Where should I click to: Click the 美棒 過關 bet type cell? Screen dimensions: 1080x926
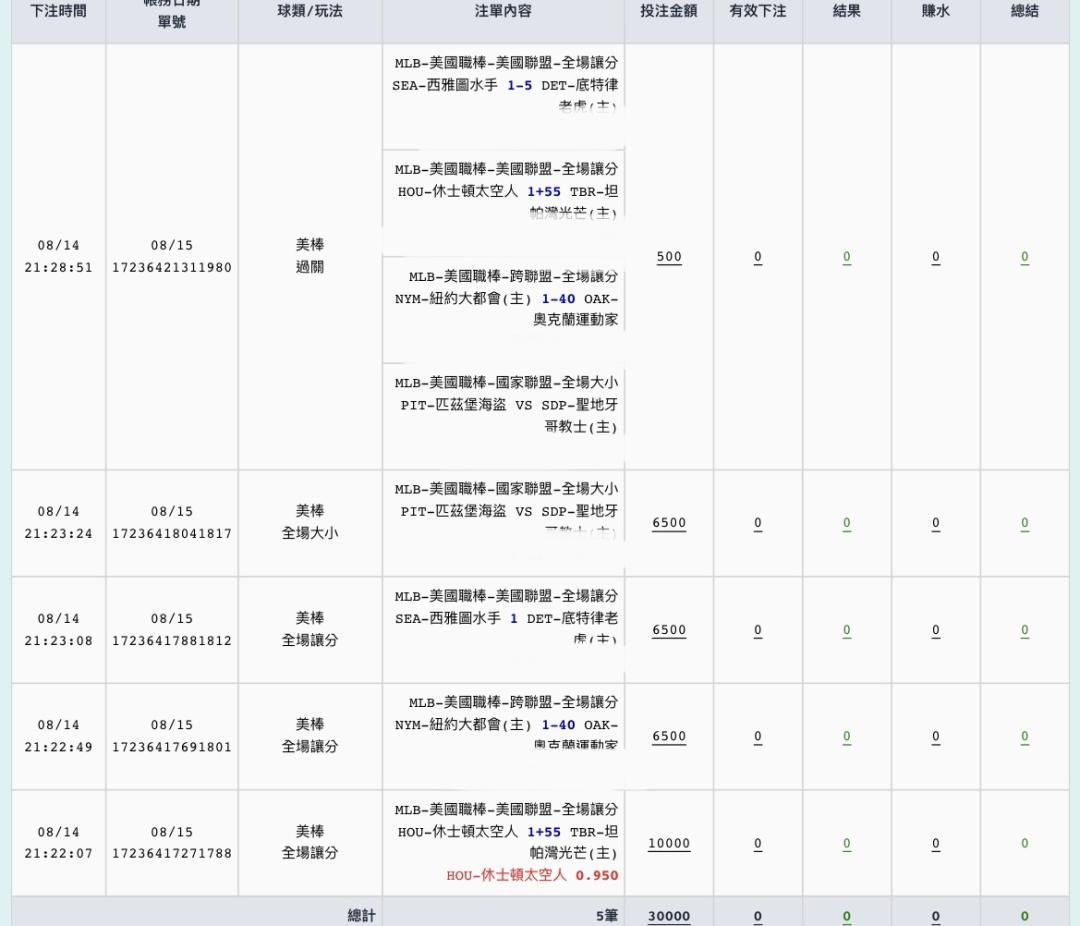(310, 256)
